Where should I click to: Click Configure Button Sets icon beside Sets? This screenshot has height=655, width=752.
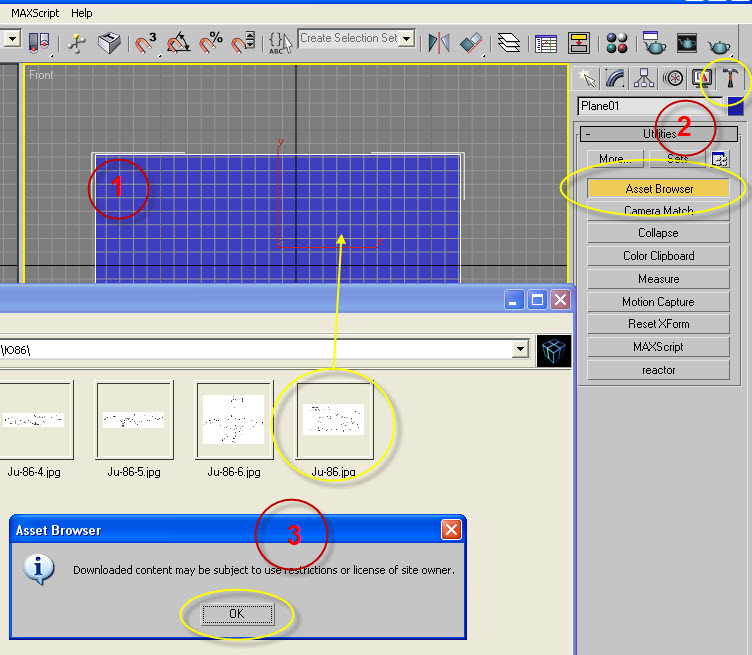pos(719,159)
